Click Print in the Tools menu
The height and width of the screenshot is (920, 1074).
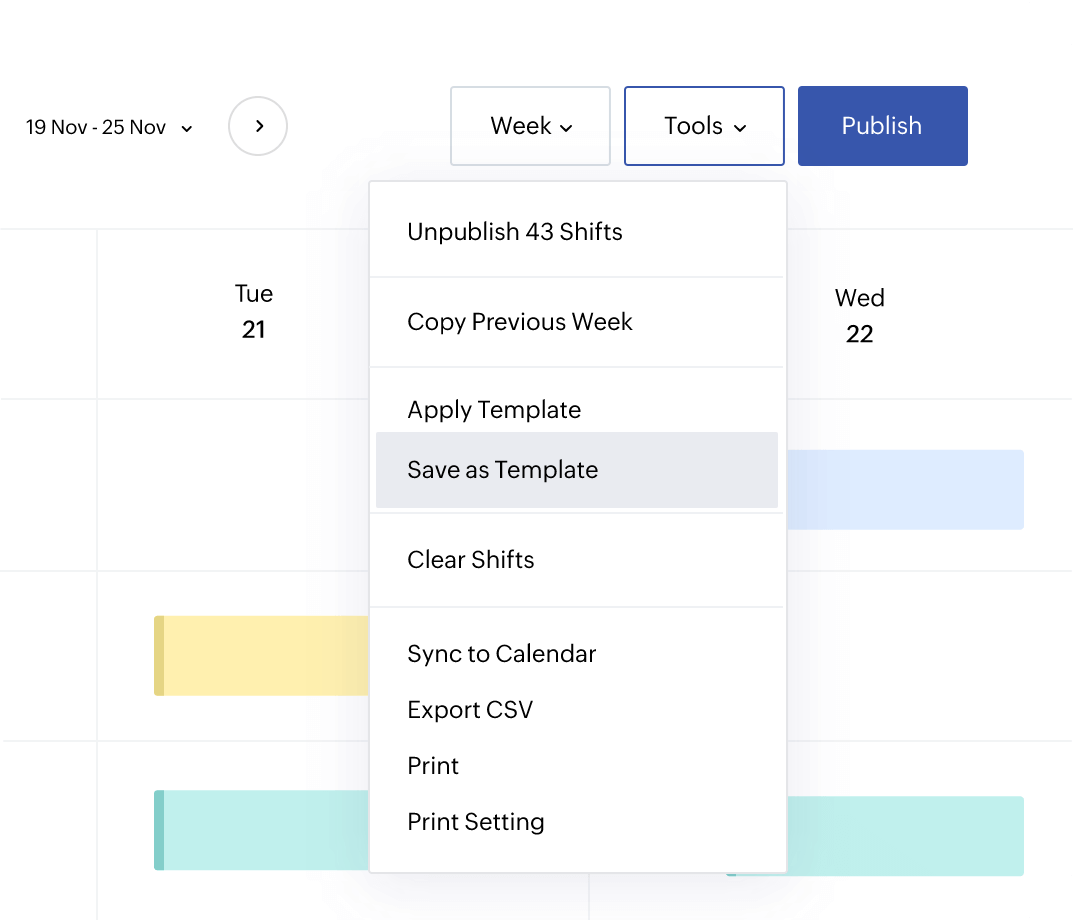coord(433,766)
